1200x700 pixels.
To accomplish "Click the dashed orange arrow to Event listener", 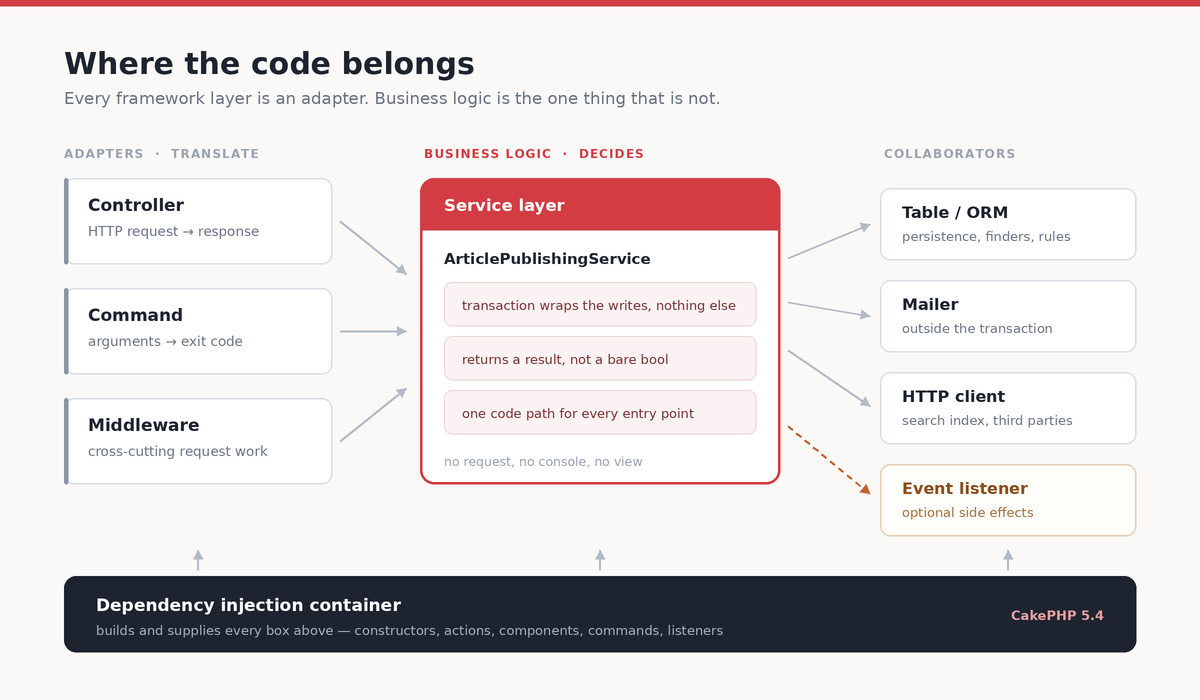I will [829, 460].
